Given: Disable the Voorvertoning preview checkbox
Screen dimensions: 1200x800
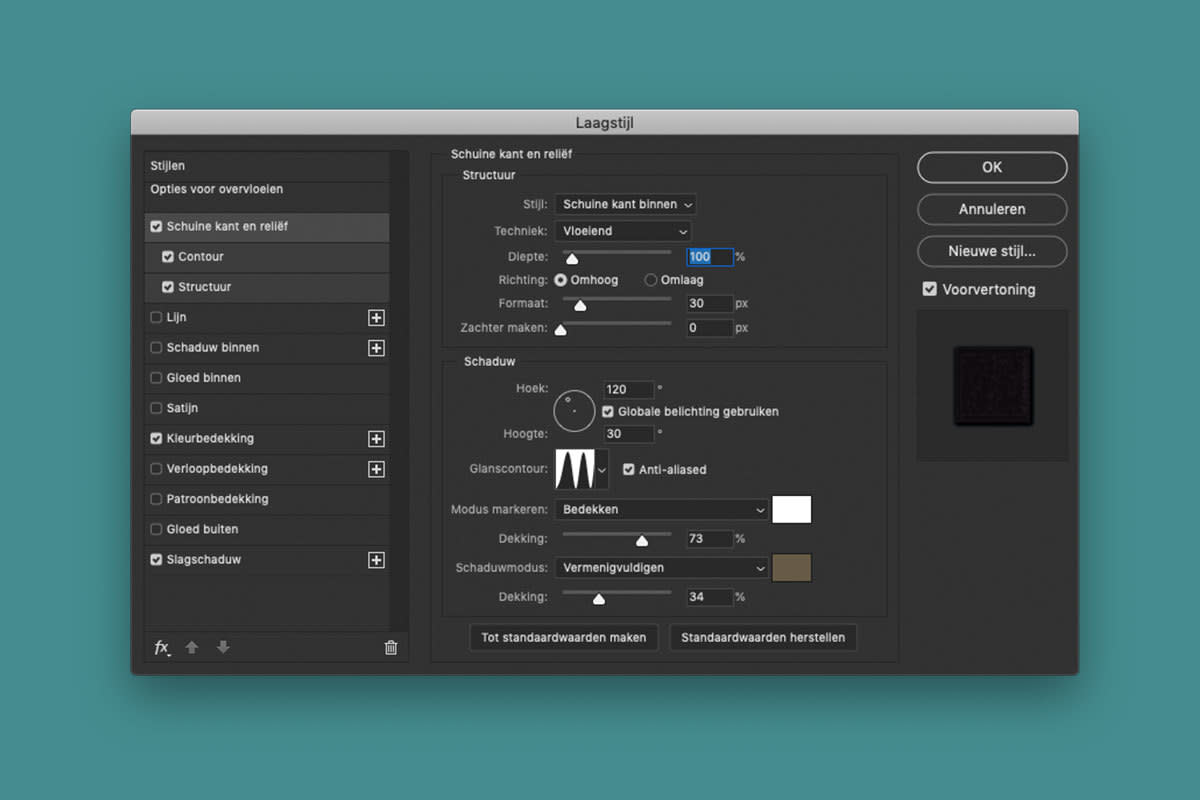Looking at the screenshot, I should (x=930, y=290).
